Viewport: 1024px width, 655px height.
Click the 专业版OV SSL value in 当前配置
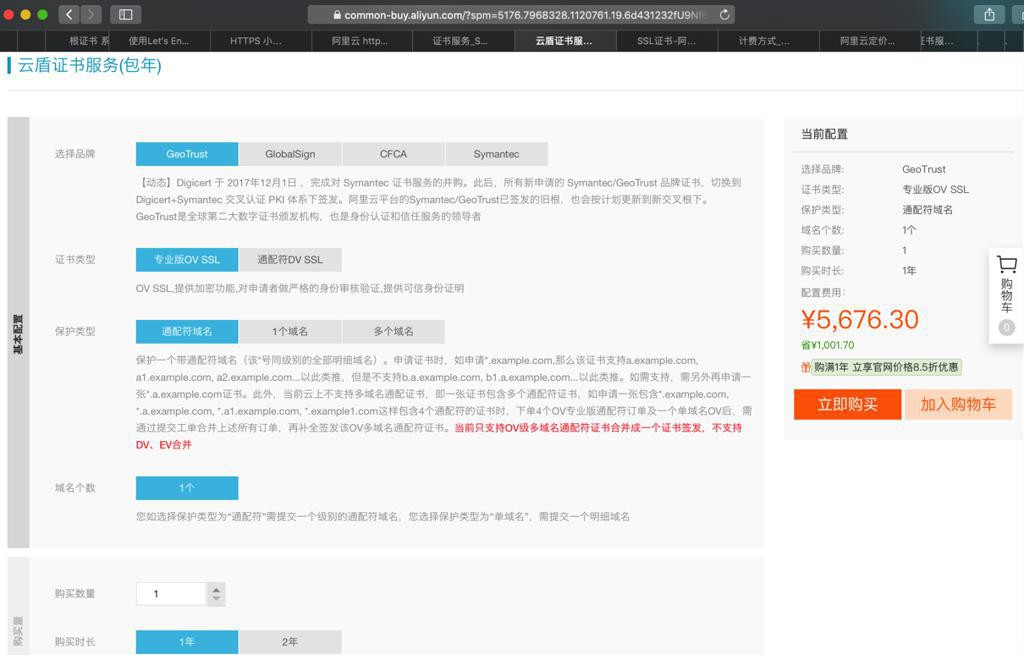pos(935,189)
